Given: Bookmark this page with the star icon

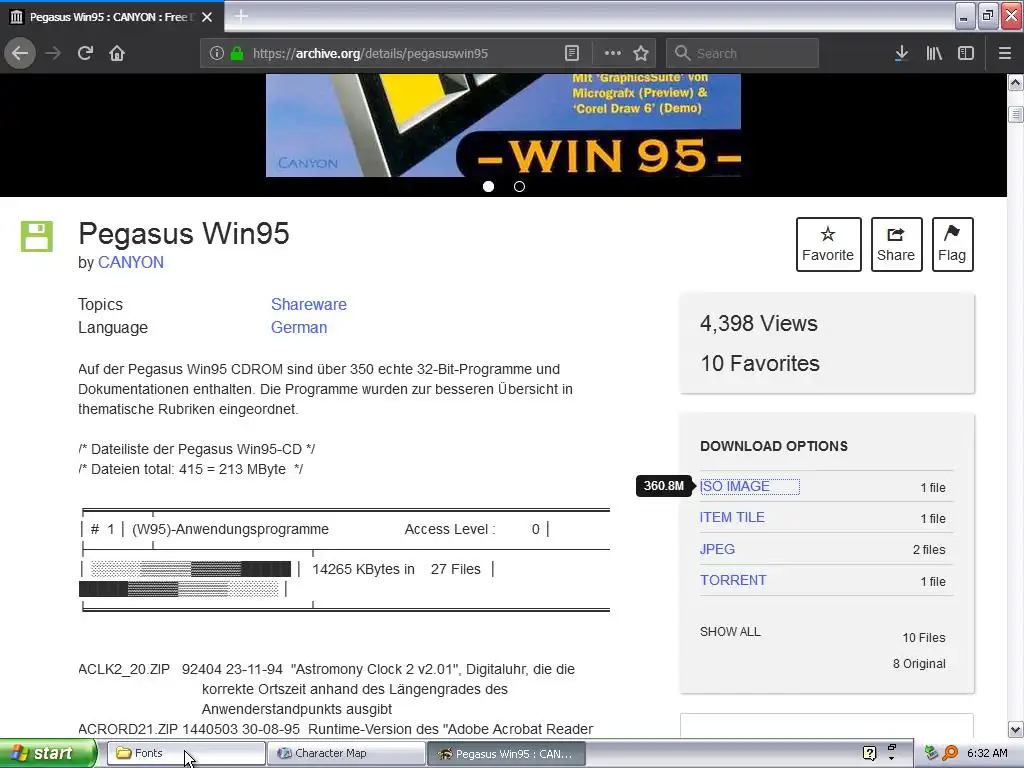Looking at the screenshot, I should (641, 54).
